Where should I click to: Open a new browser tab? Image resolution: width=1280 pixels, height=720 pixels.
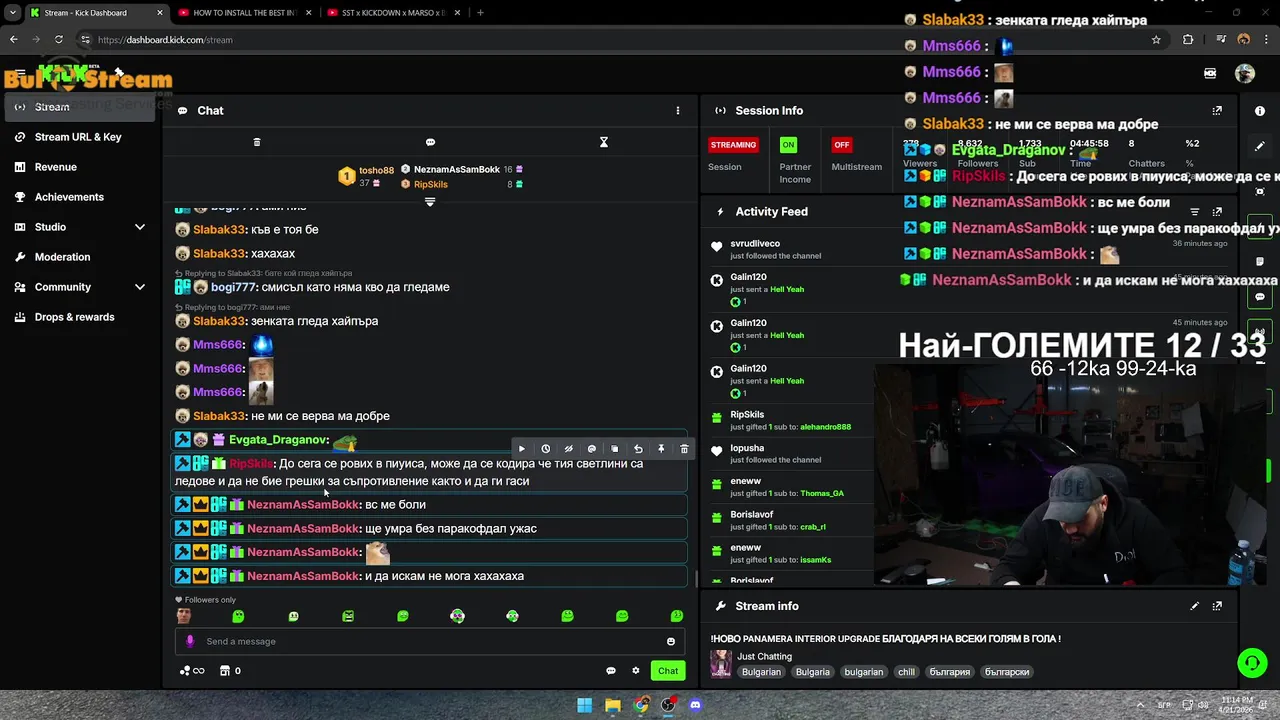coord(480,13)
